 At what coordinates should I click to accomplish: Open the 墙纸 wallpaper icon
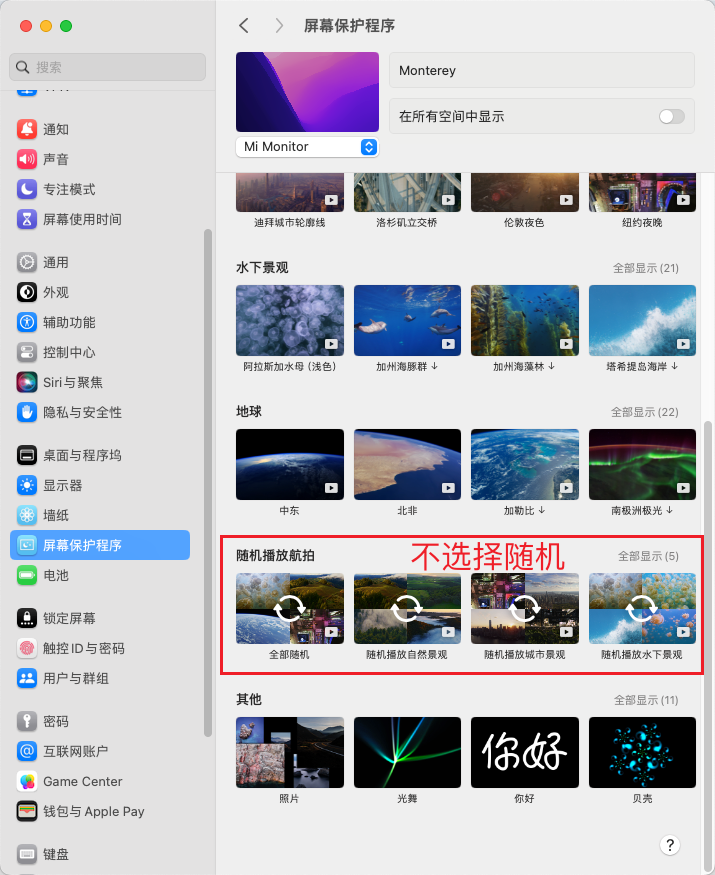[x=27, y=515]
